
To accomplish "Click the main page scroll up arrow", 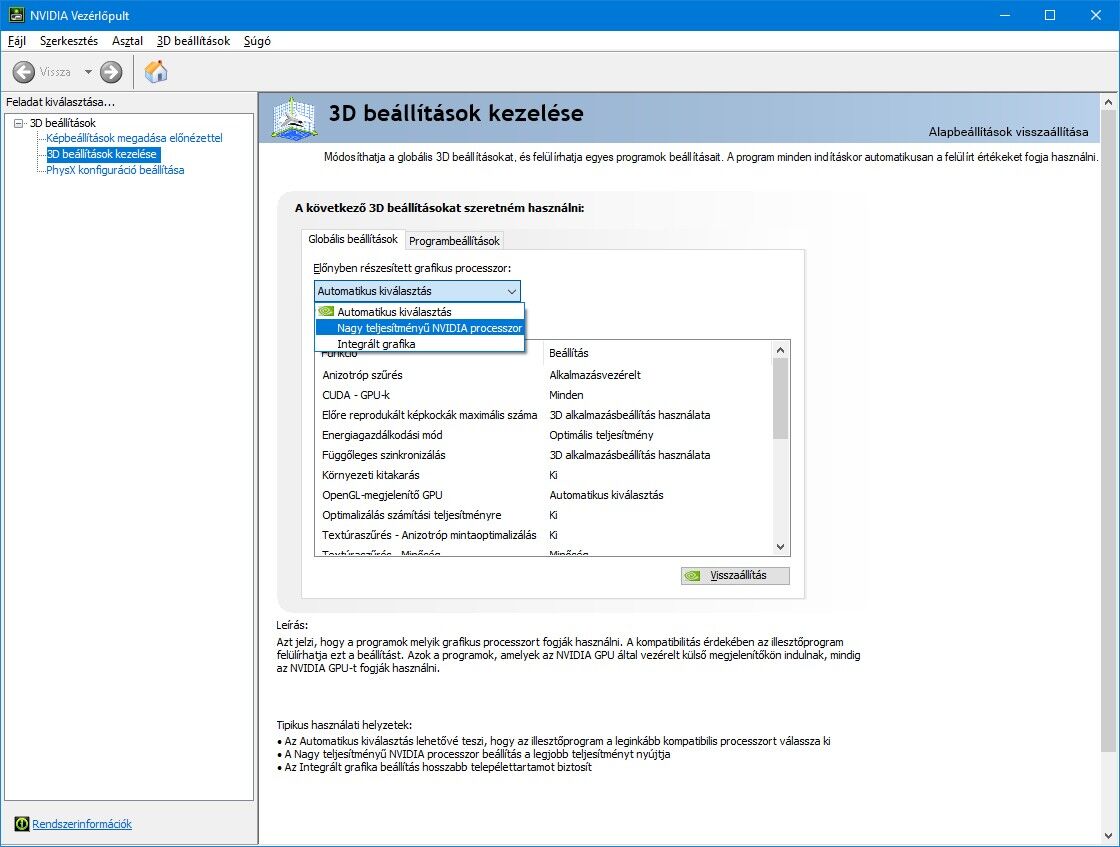I will (x=1108, y=102).
